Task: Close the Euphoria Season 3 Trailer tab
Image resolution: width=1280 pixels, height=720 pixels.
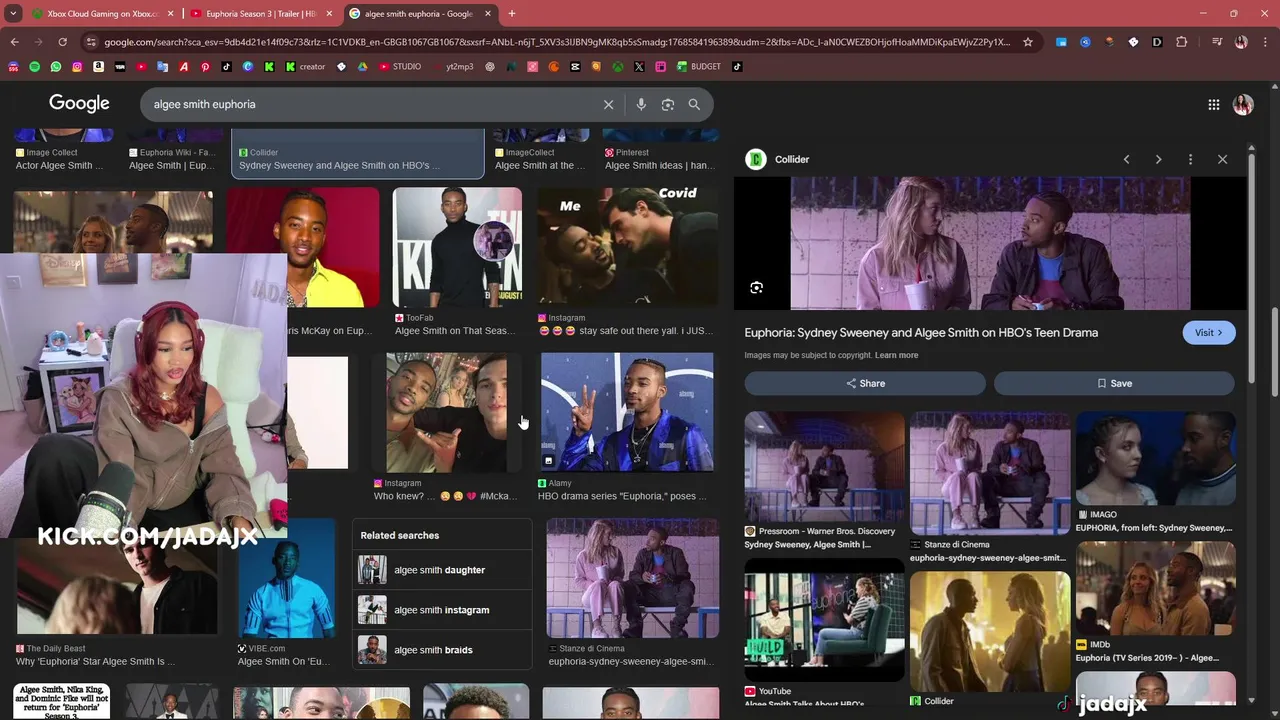Action: (x=329, y=14)
